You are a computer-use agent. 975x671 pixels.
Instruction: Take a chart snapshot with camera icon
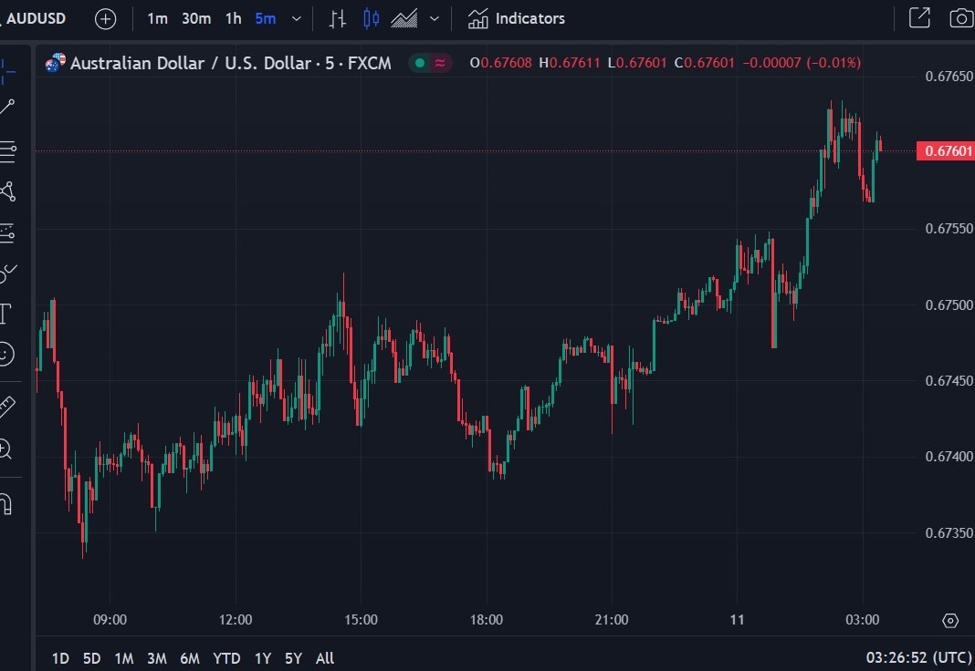tap(960, 18)
